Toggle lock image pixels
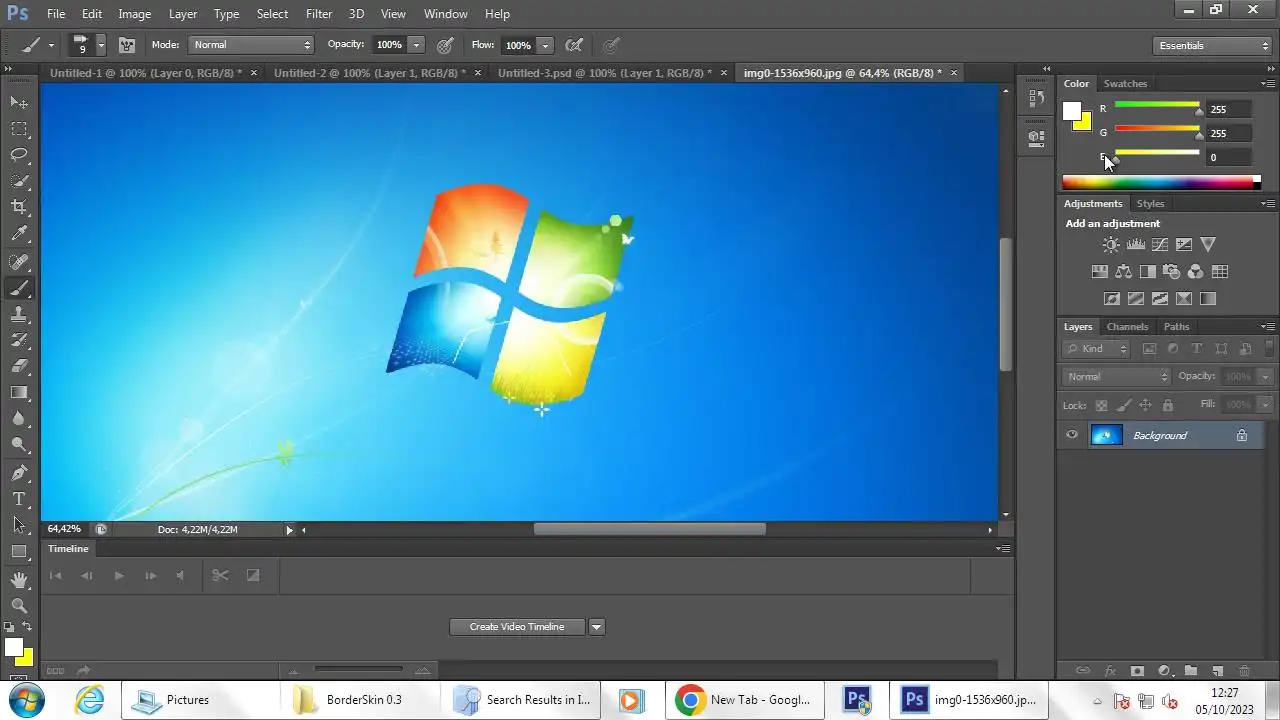Screen dimensions: 1280x720 [1123, 405]
